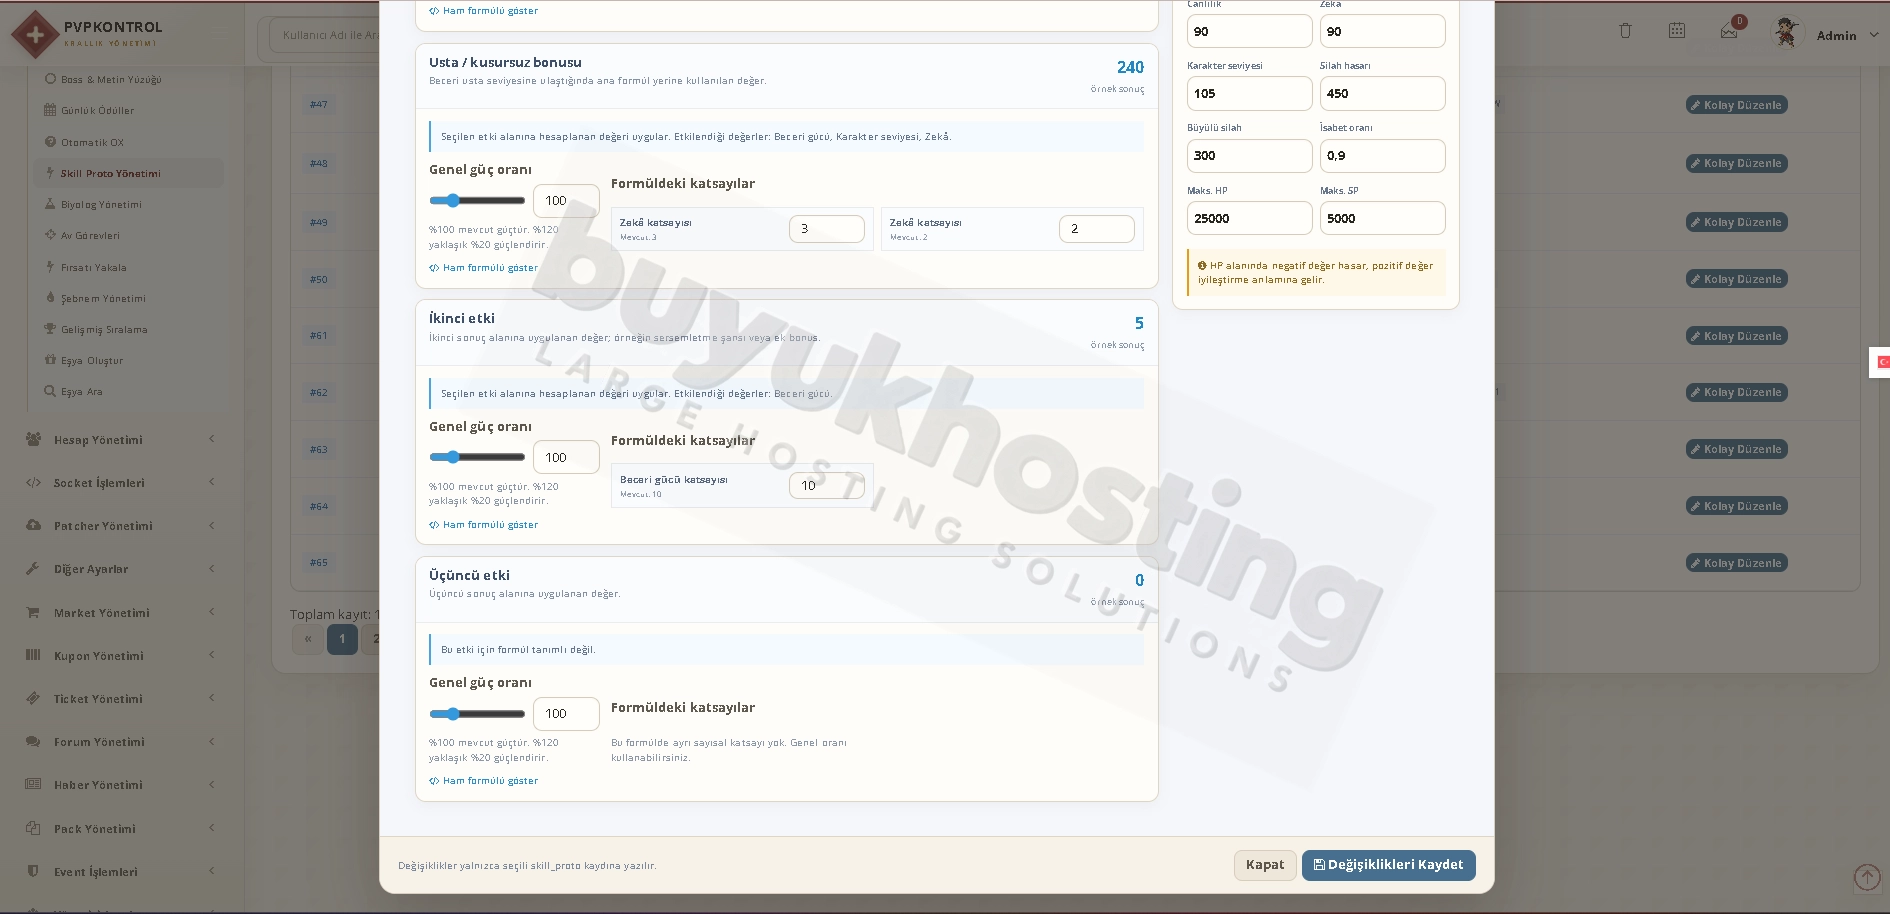Click the Karakter seviyesi input field

tap(1250, 94)
